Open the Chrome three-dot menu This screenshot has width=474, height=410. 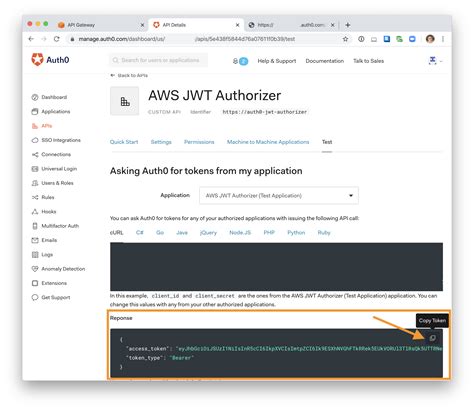[x=443, y=39]
